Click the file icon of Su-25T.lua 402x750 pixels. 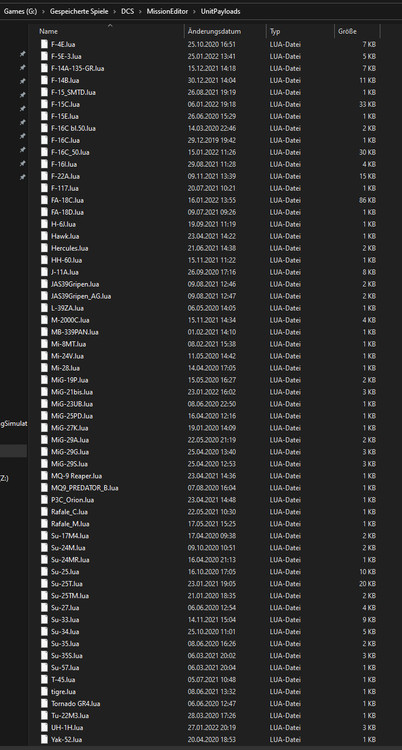click(45, 584)
